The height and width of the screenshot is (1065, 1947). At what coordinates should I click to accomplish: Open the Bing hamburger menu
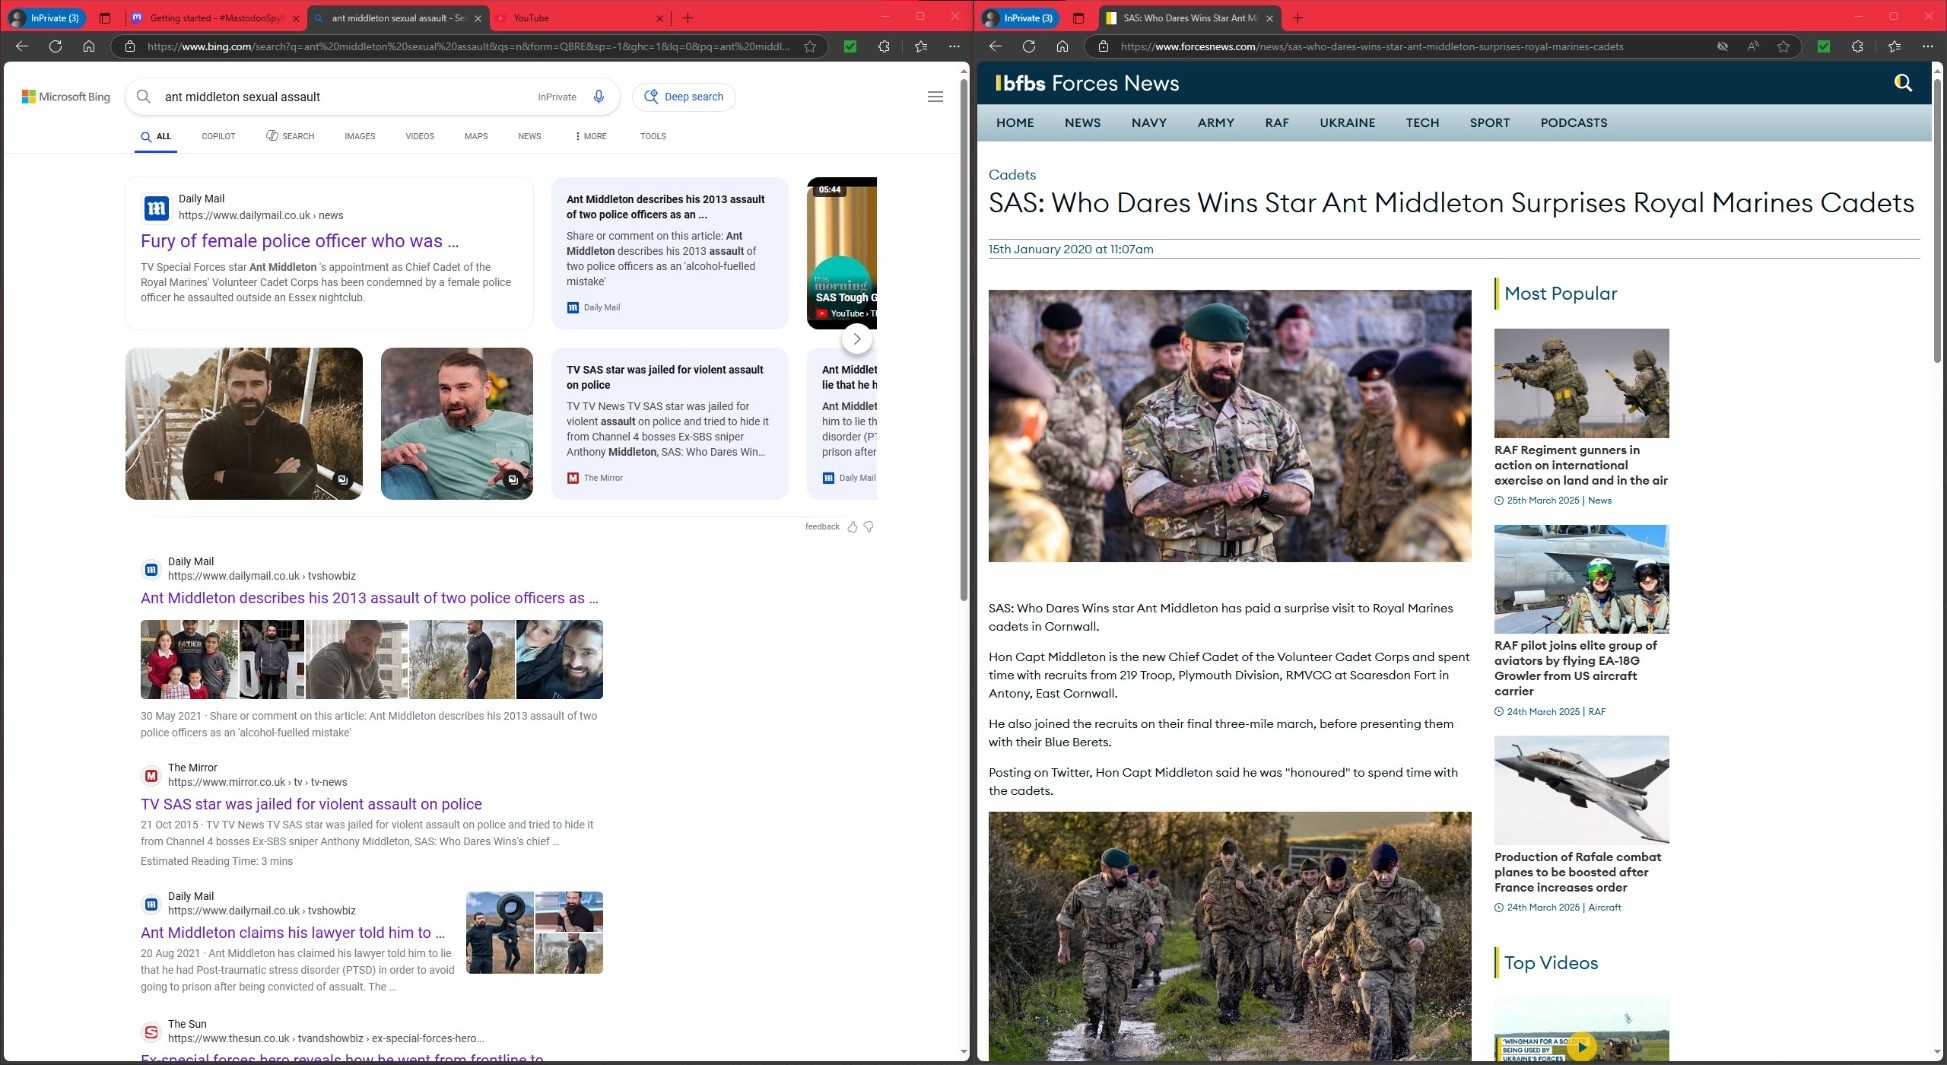[935, 97]
